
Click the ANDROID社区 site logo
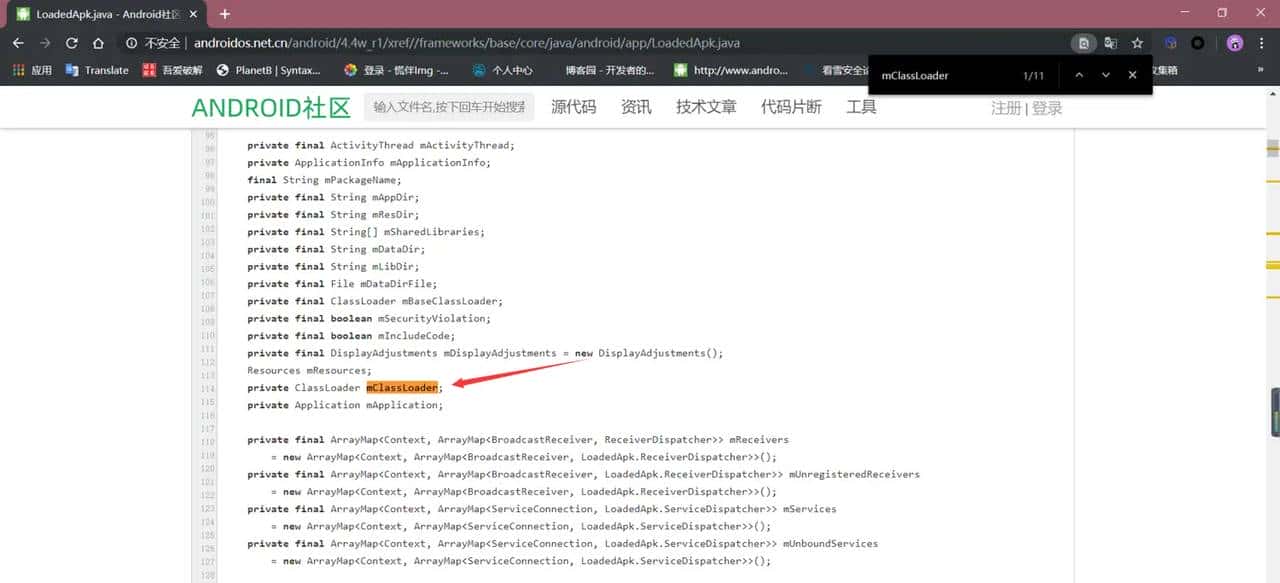tap(271, 108)
